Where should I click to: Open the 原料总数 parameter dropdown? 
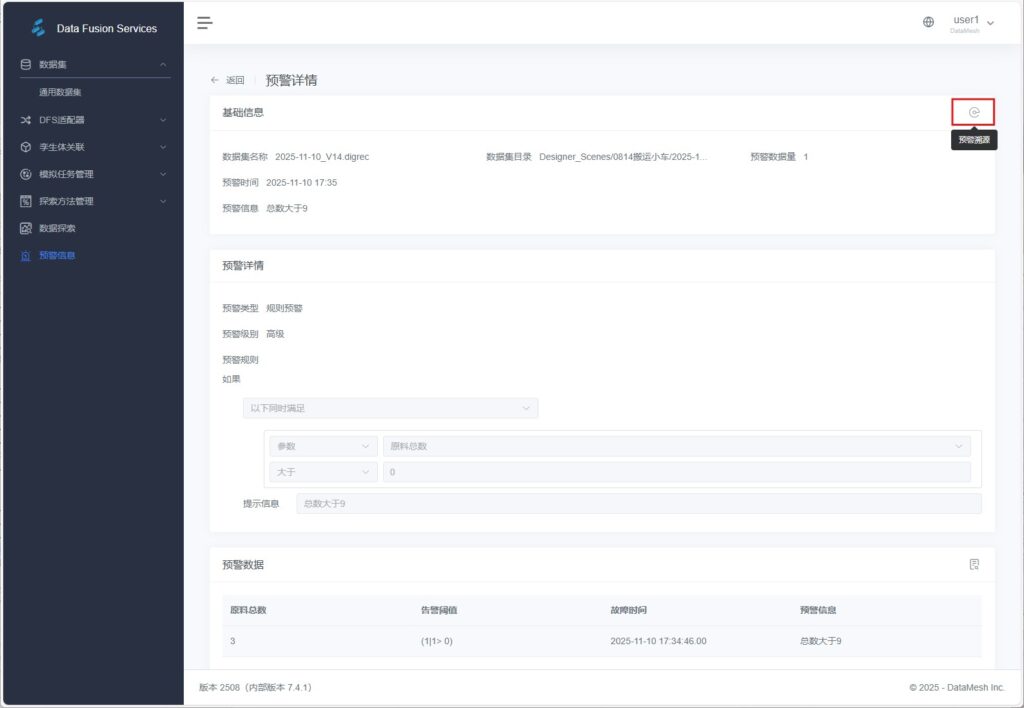676,446
